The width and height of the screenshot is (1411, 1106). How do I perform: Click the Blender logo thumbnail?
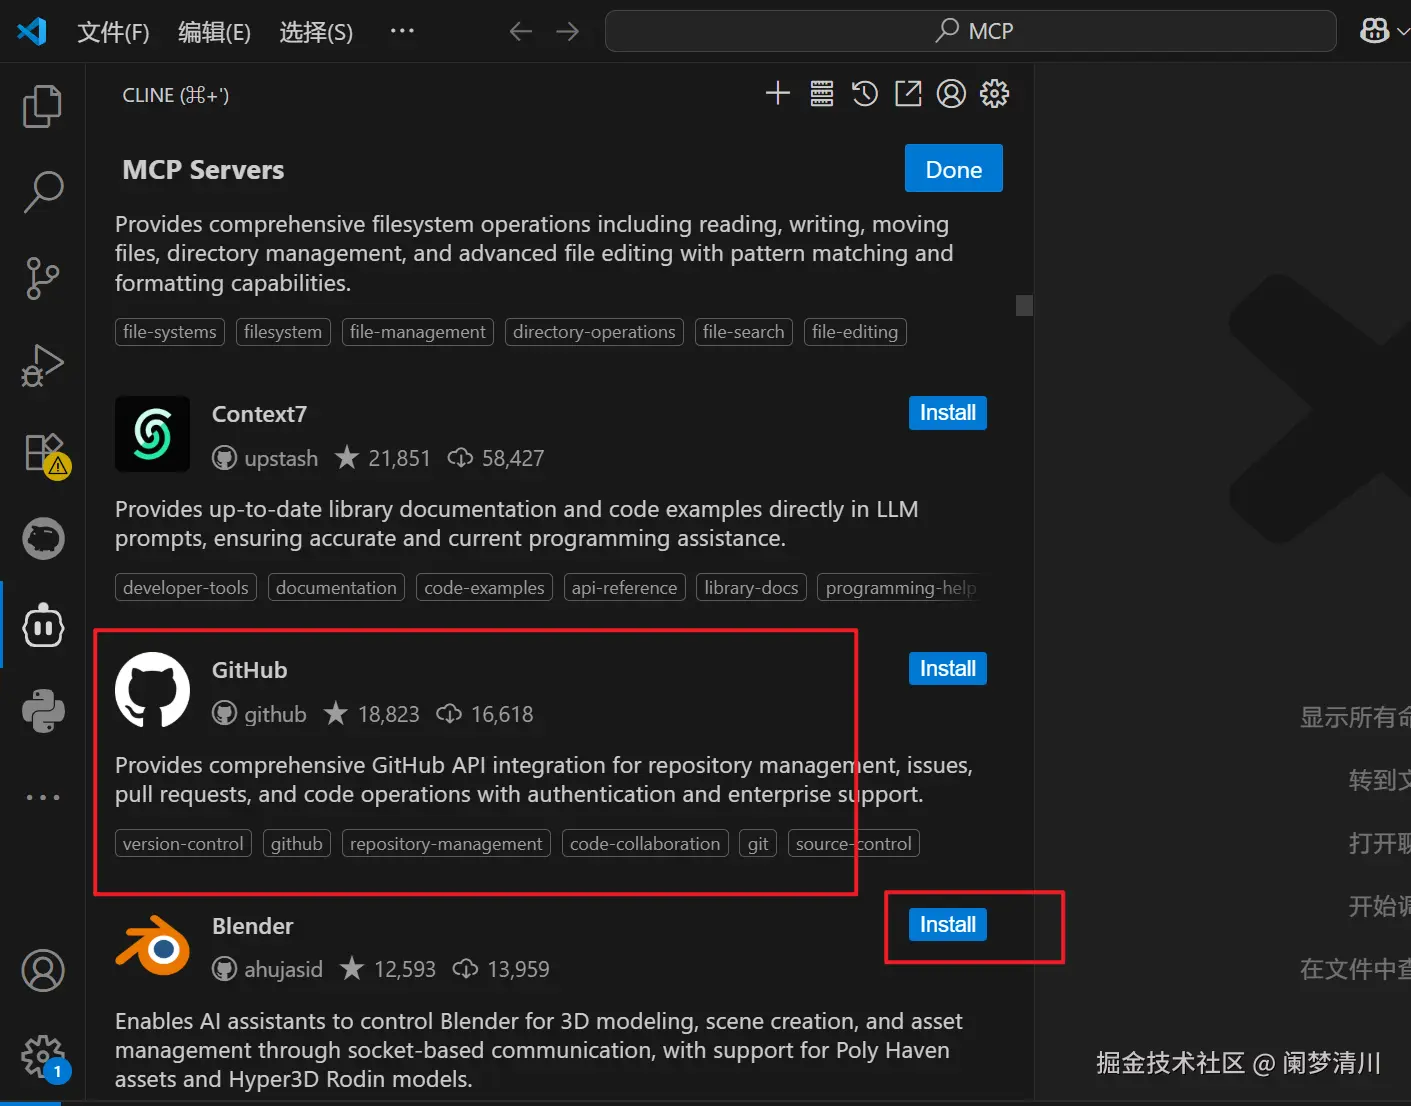point(152,945)
